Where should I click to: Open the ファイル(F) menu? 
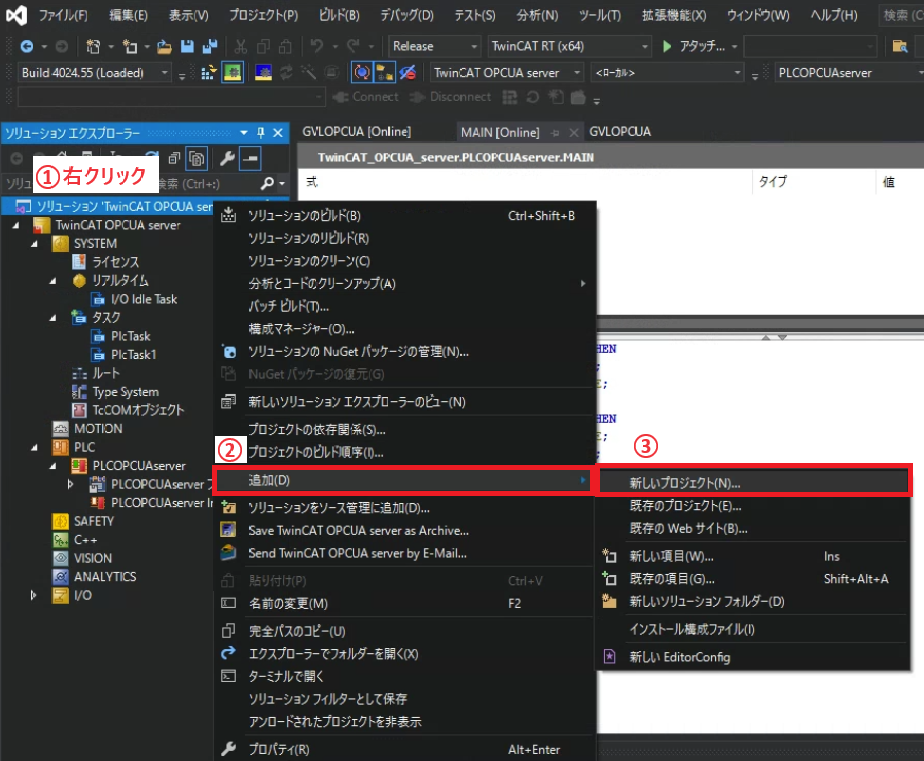[63, 15]
